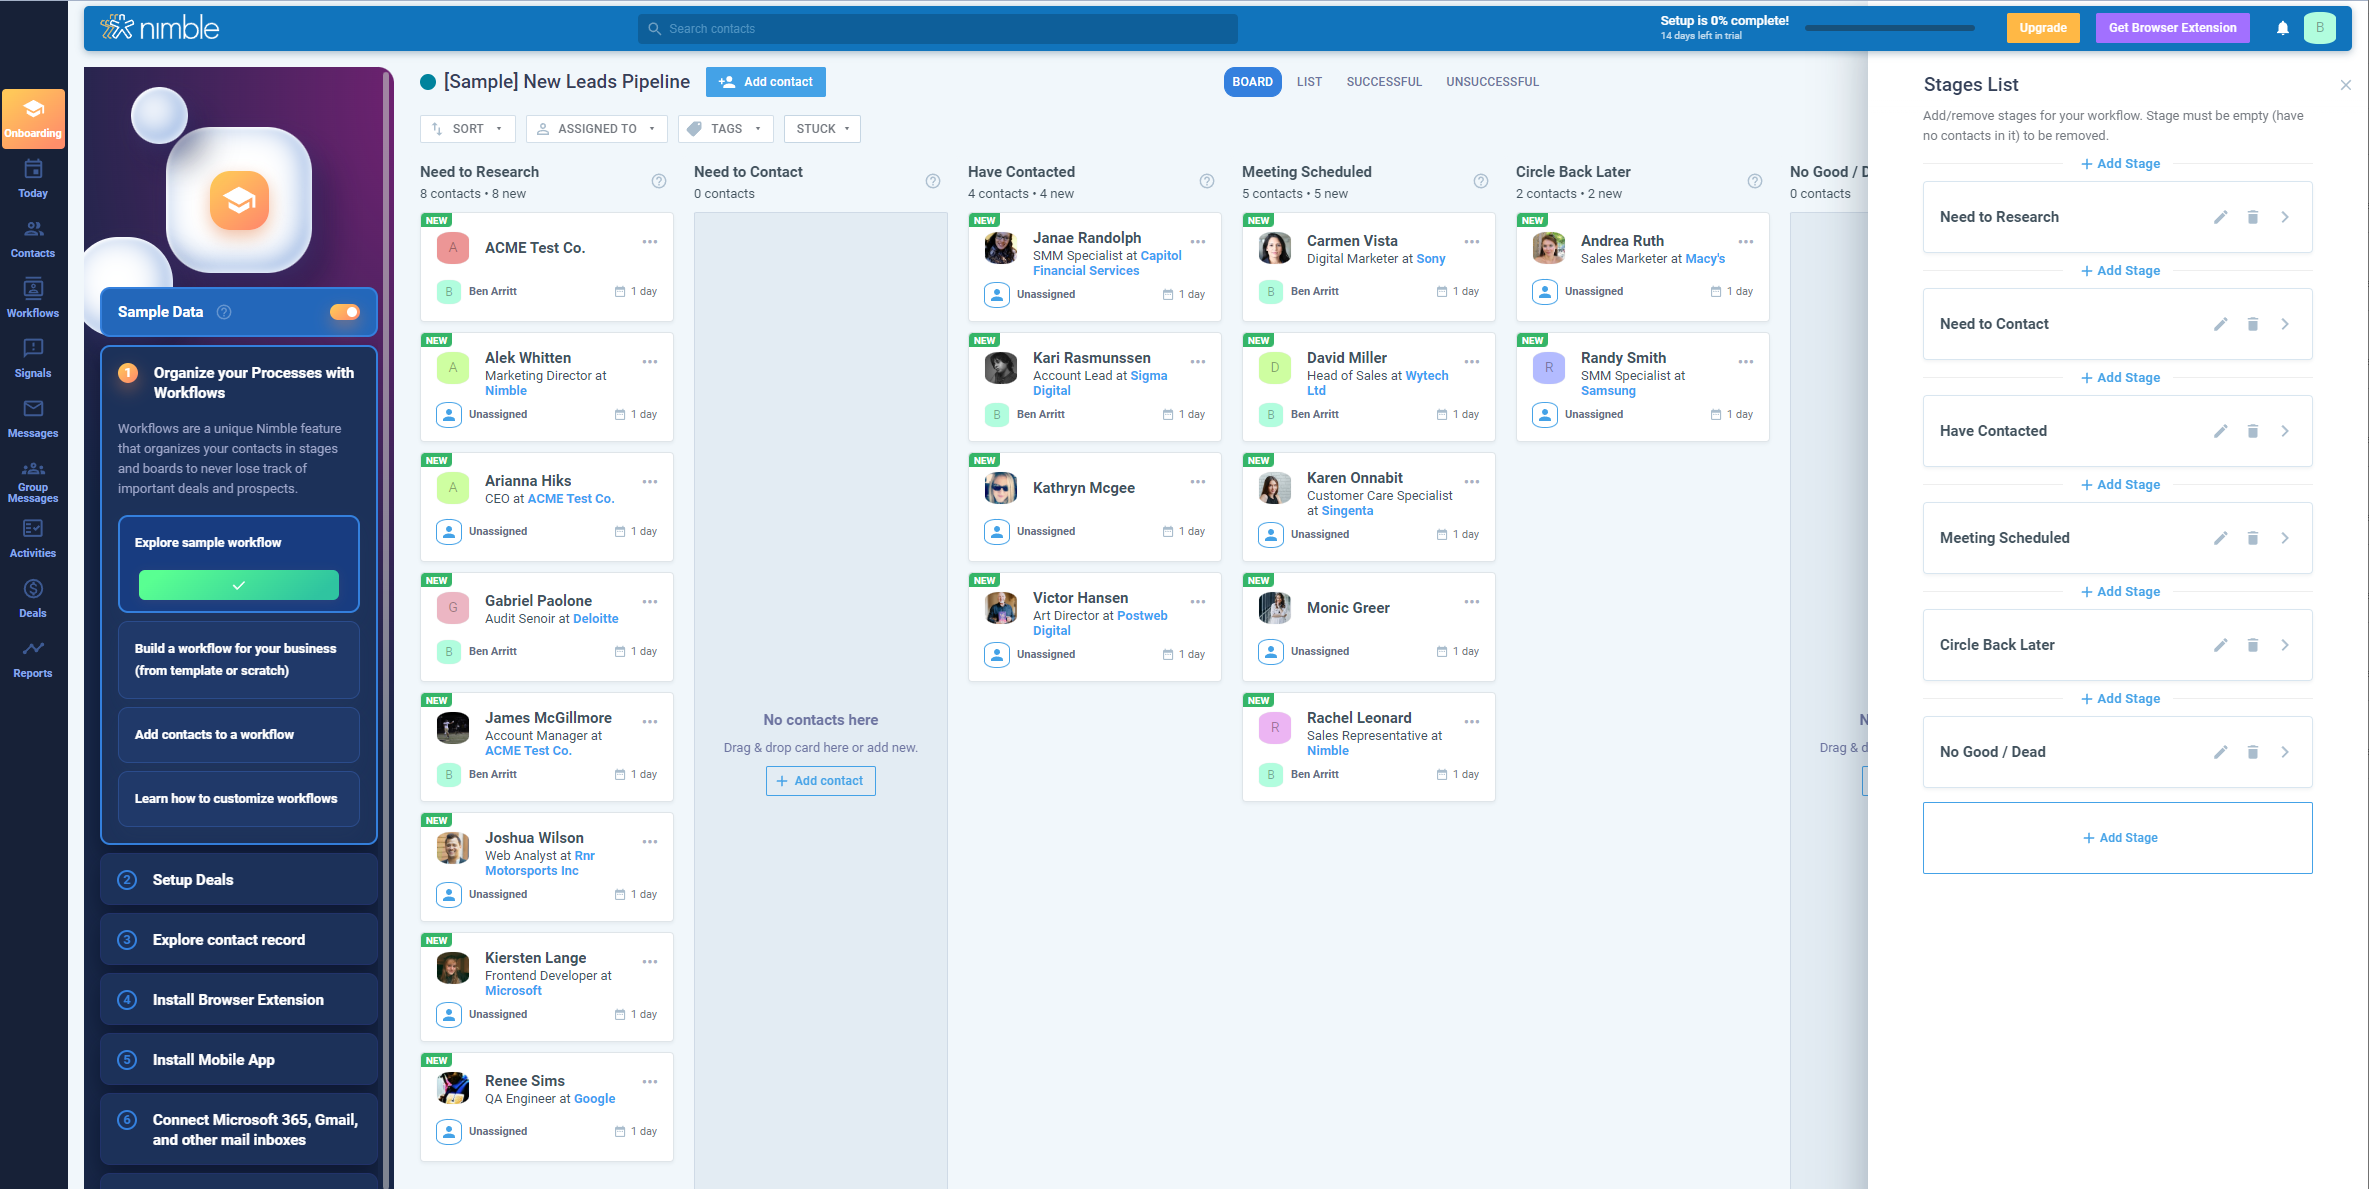2369x1189 pixels.
Task: Open the Stuck filter dropdown
Action: (x=822, y=129)
